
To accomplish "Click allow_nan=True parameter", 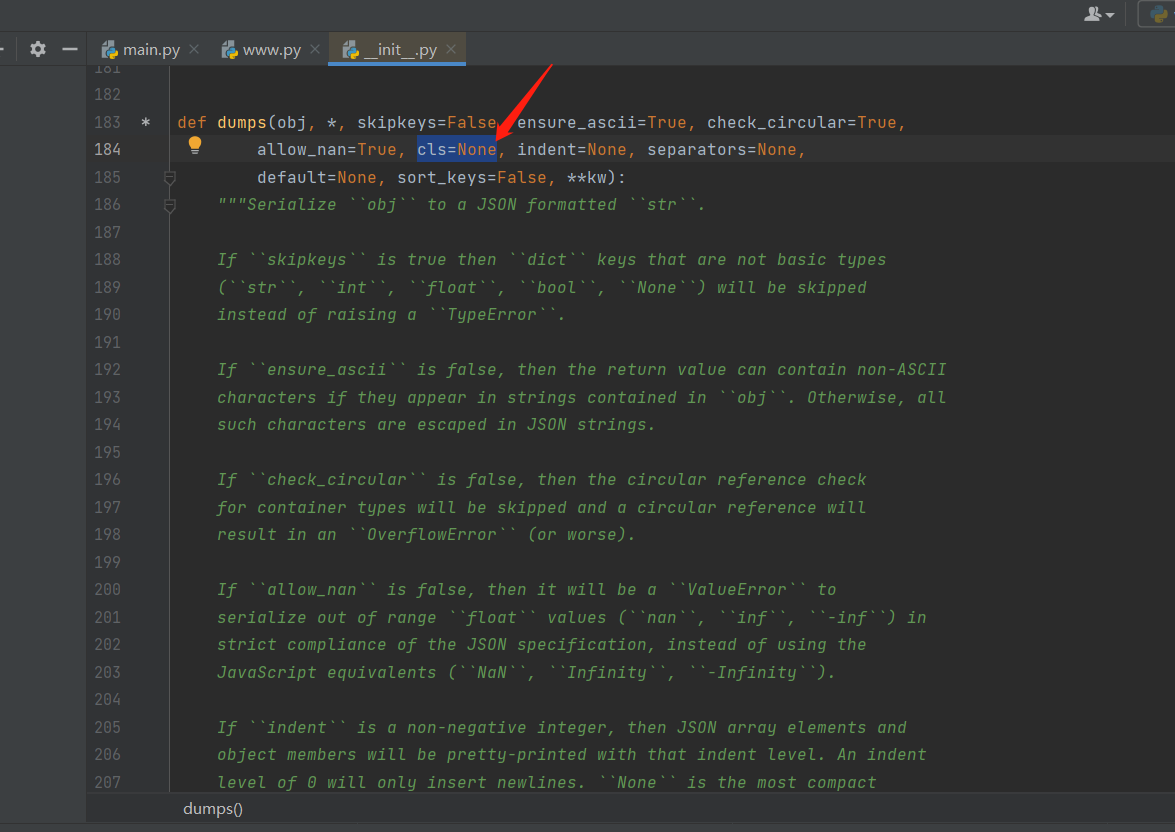I will [x=327, y=149].
